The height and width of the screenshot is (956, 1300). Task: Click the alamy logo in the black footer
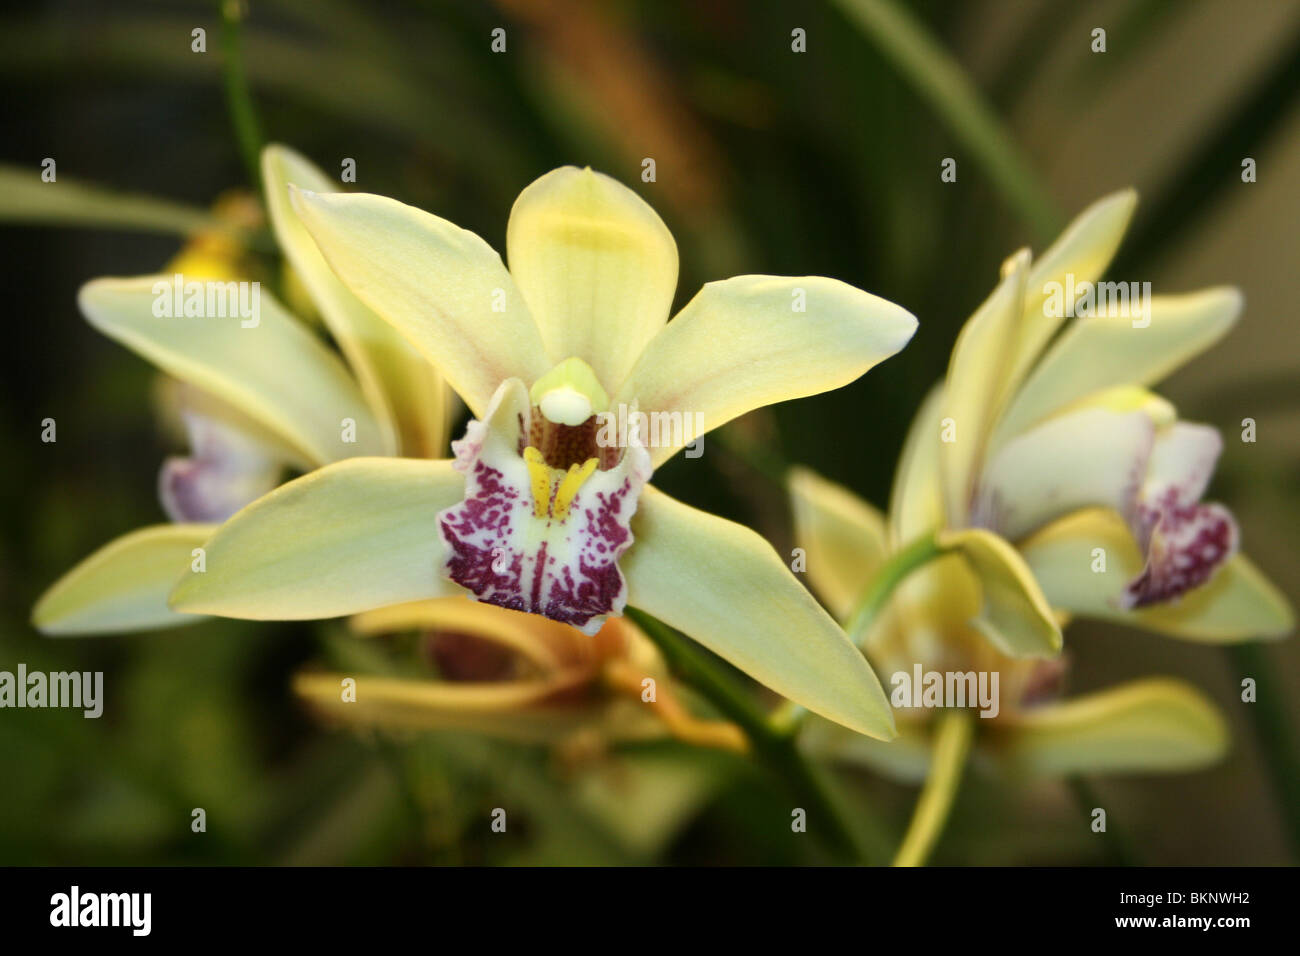pos(101,911)
